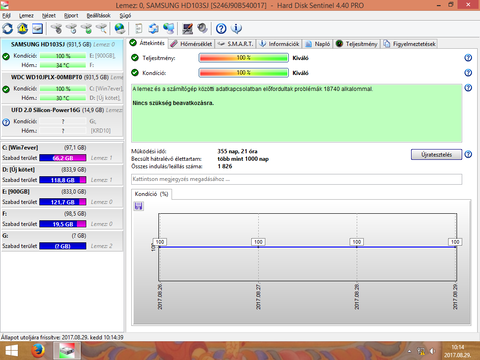This screenshot has height=360, width=480.
Task: Click the question mark icon of Silicon-Power disk
Action: (x=6, y=122)
